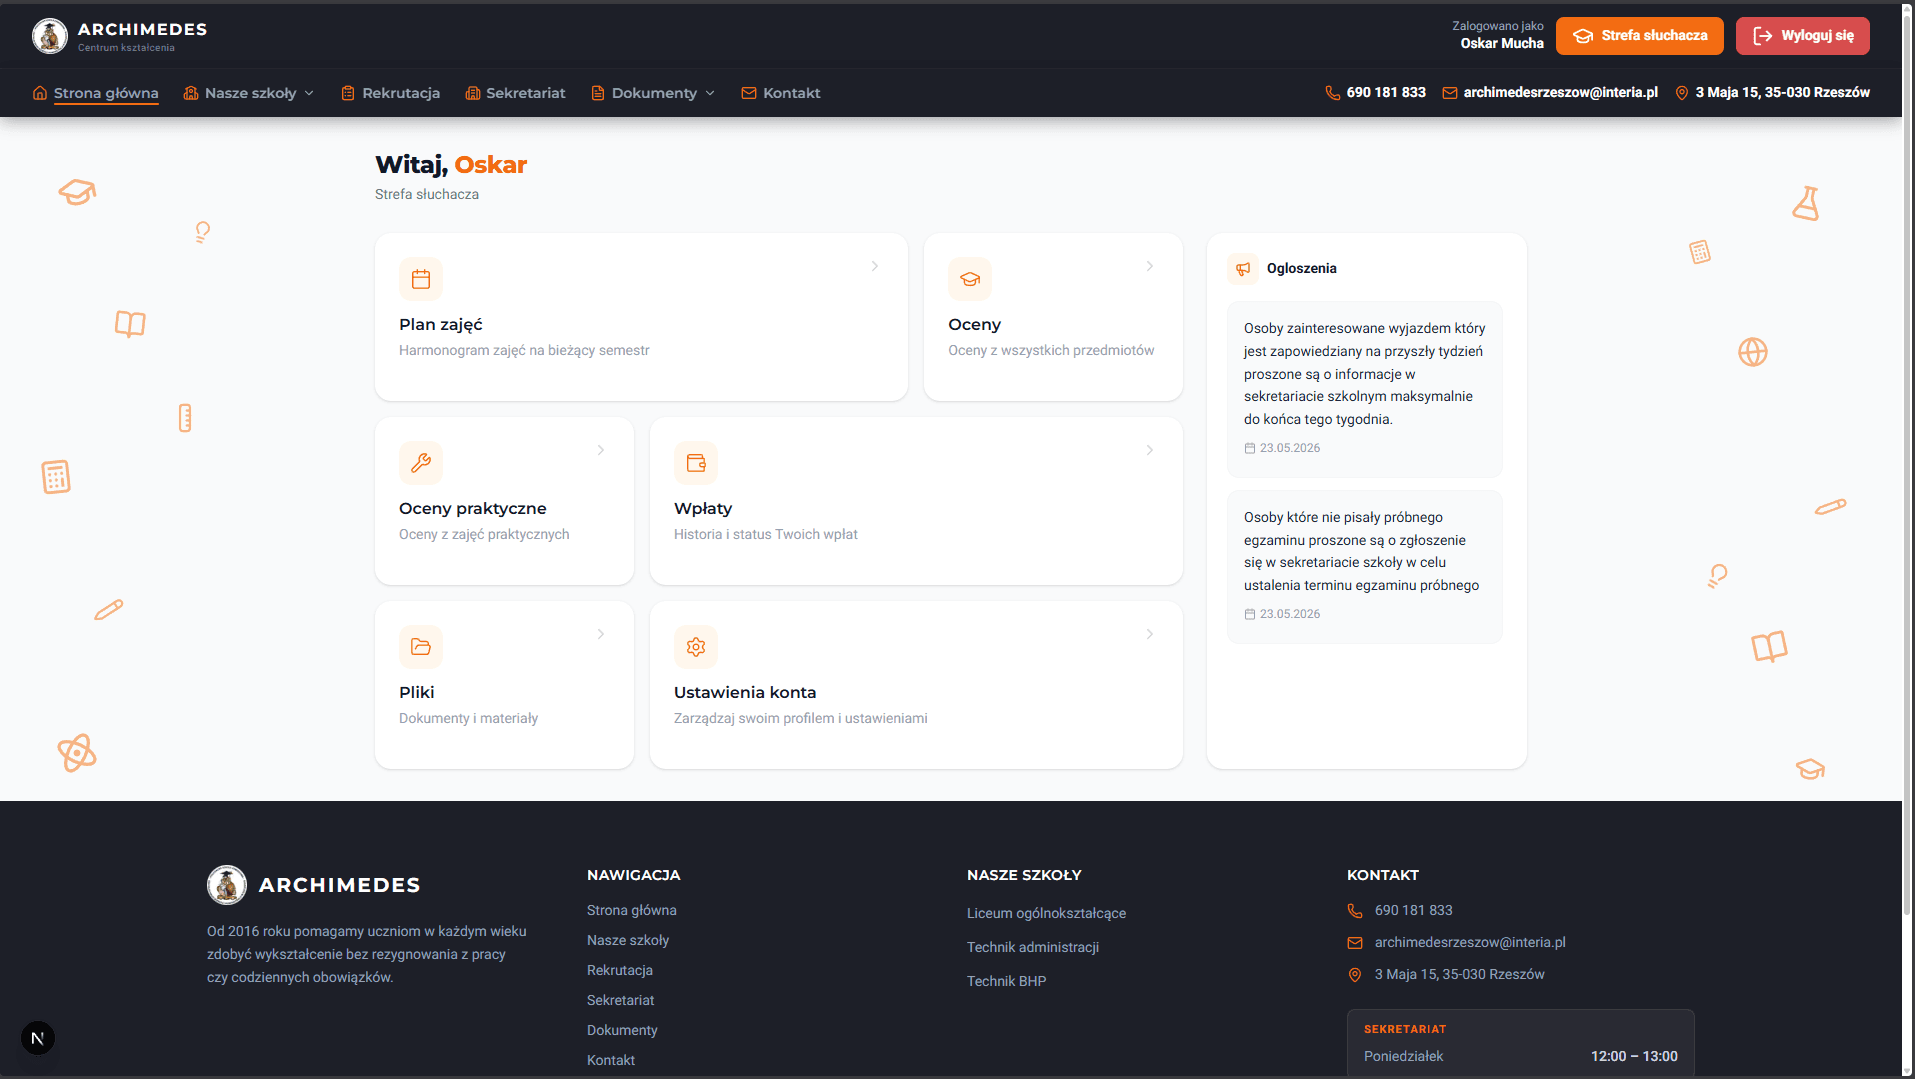Click the megaphone icon beside Ogłoszenia
Screen dimensions: 1915x1079
(x=1243, y=269)
